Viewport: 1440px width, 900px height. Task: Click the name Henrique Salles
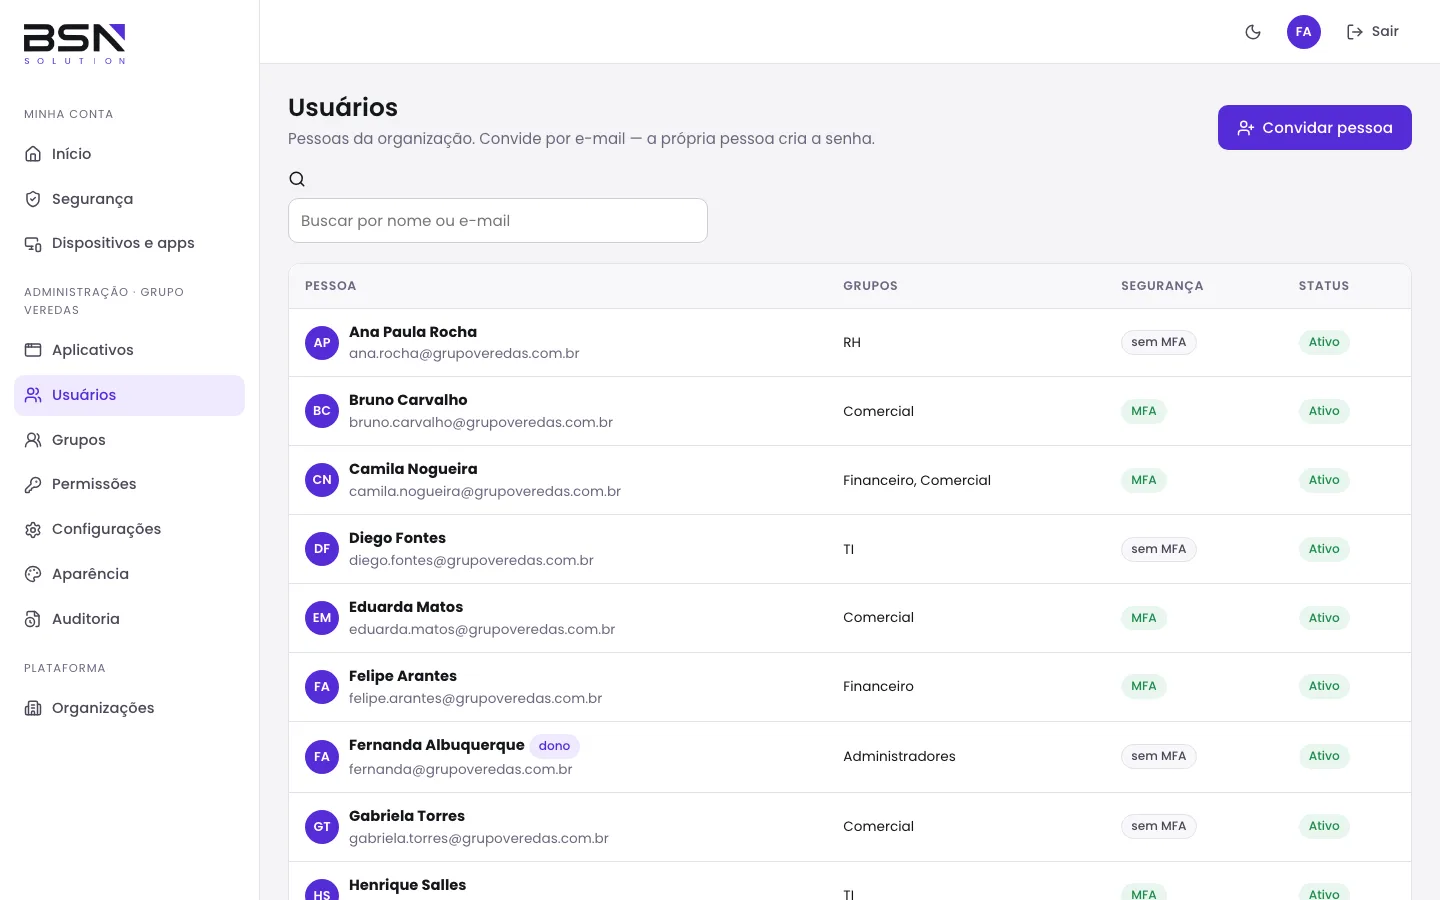408,885
